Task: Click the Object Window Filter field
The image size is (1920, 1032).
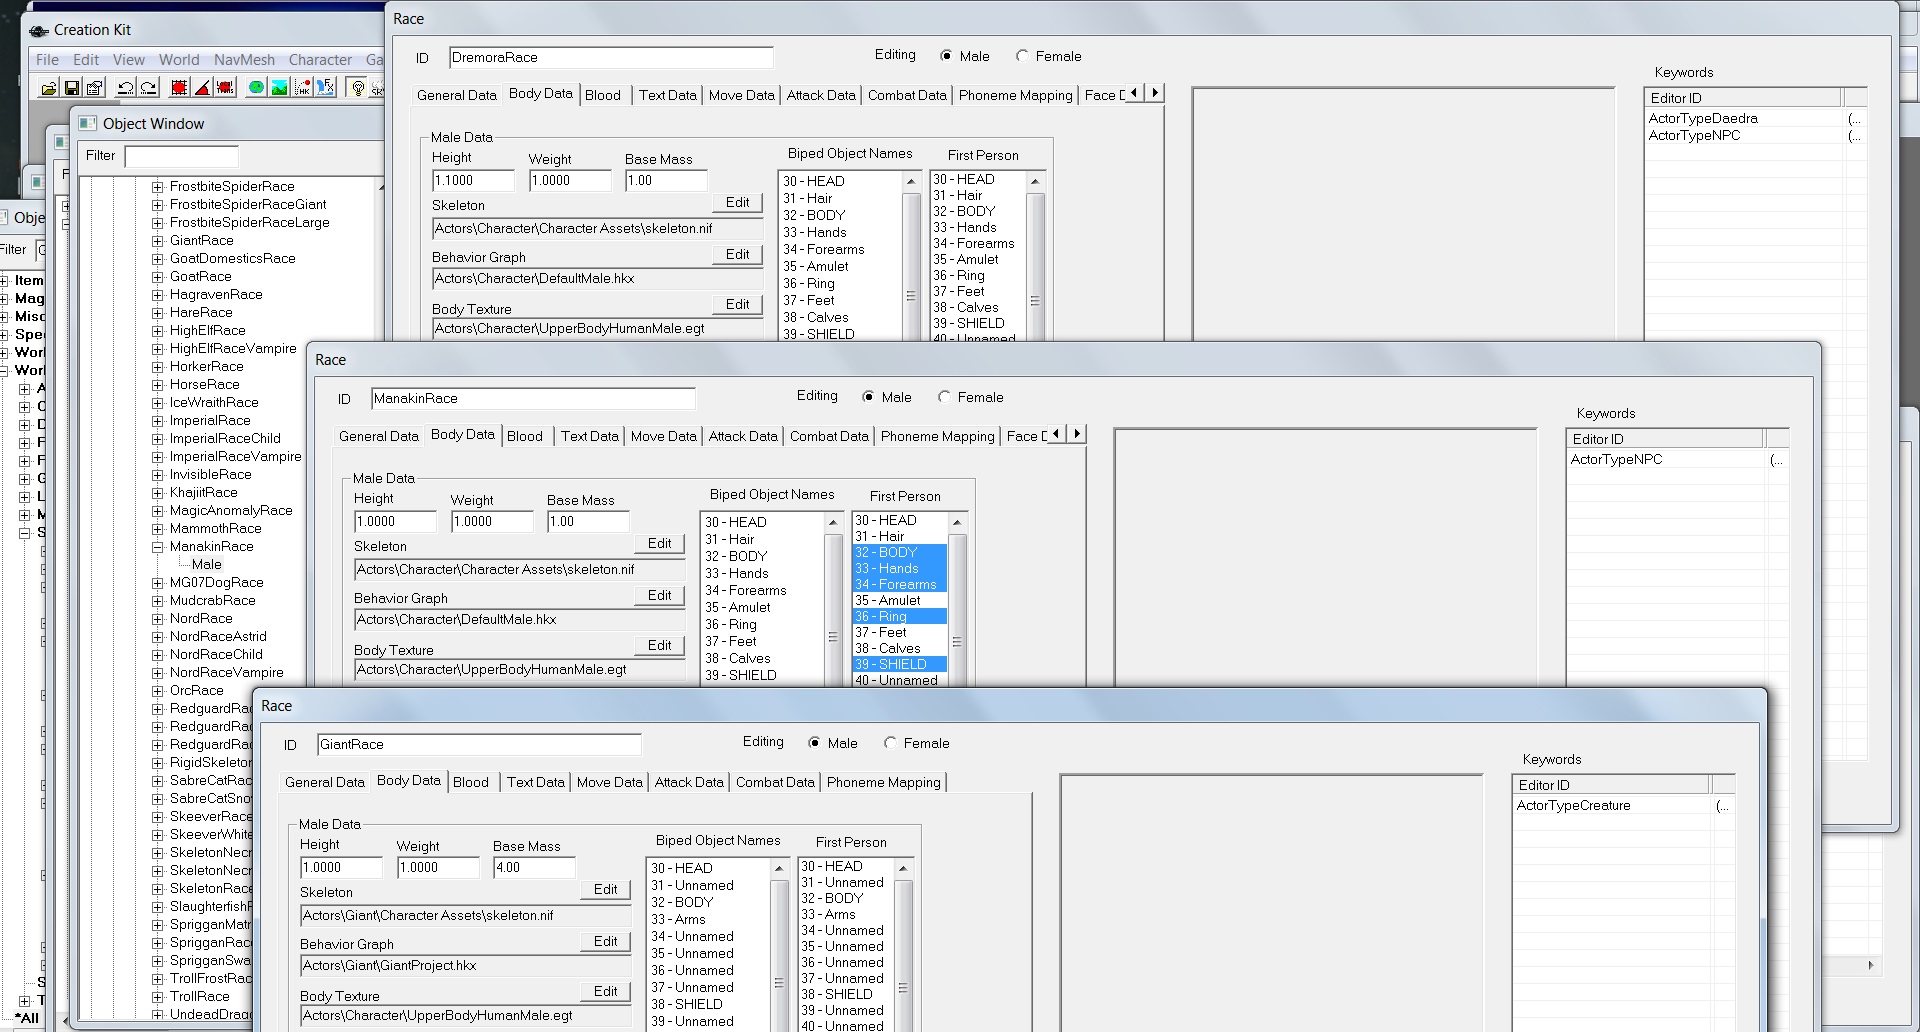Action: (181, 156)
